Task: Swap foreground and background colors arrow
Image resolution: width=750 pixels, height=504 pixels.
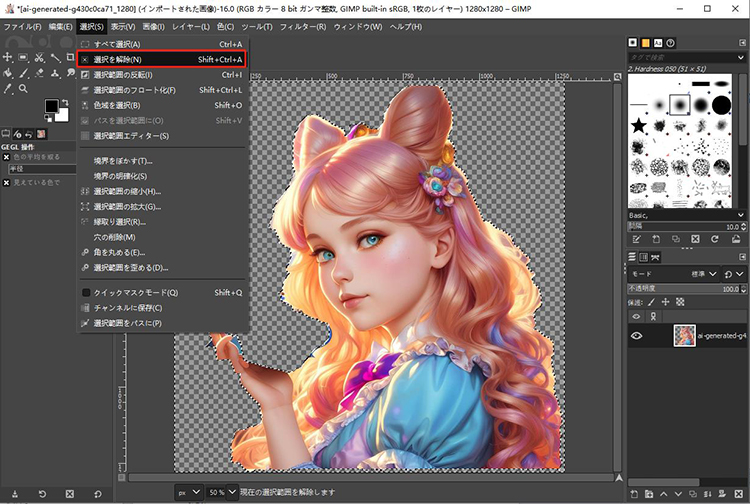Action: pyautogui.click(x=65, y=102)
